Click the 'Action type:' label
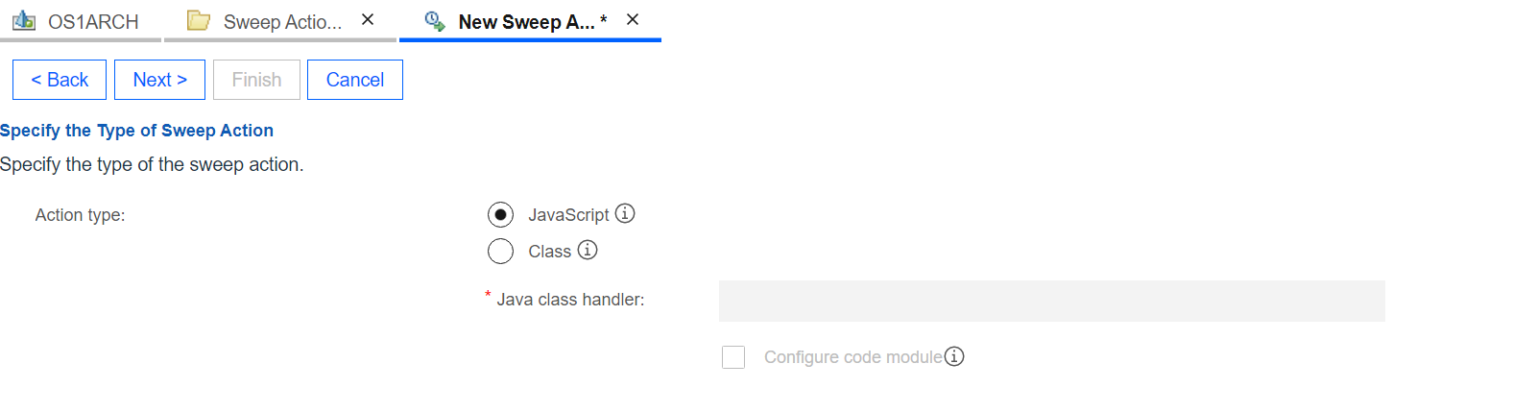Viewport: 1536px width, 412px height. (80, 215)
